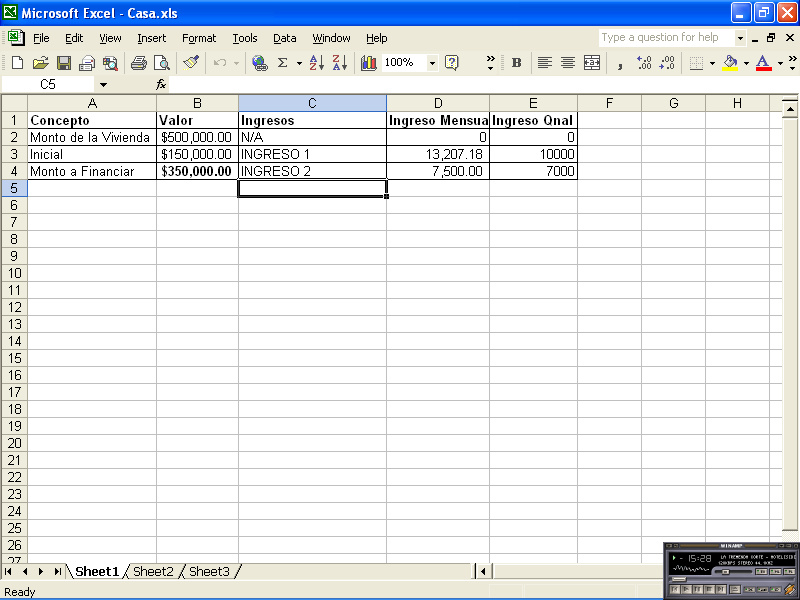The image size is (800, 600).
Task: Launch the Chart Wizard
Action: click(368, 63)
